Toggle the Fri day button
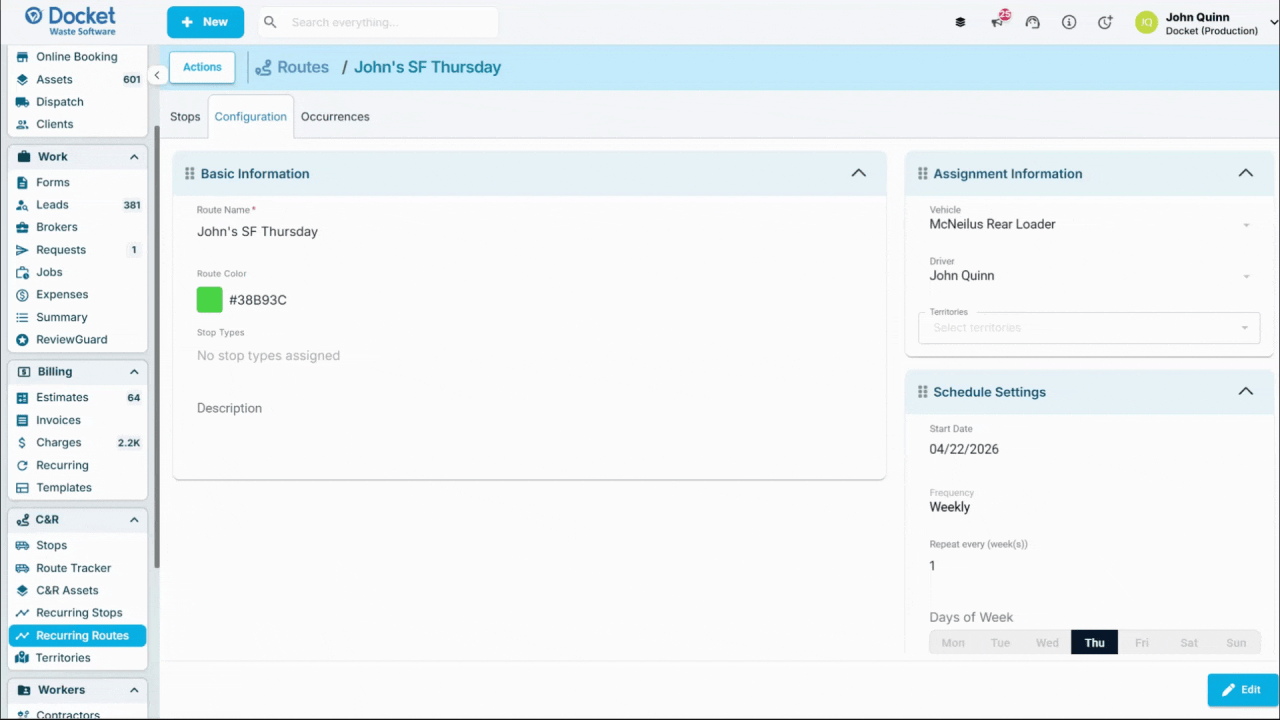This screenshot has width=1280, height=720. click(x=1141, y=642)
